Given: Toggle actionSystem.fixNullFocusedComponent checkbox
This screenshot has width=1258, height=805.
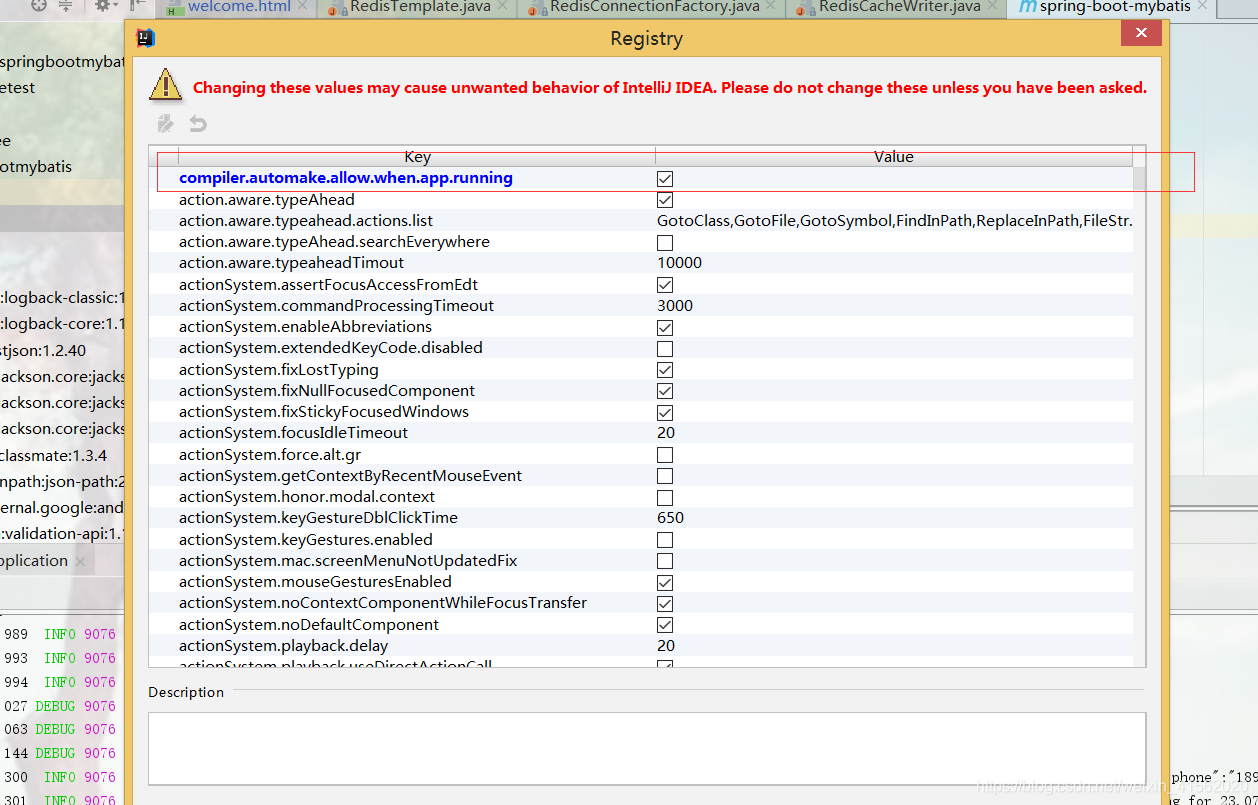Looking at the screenshot, I should coord(665,391).
